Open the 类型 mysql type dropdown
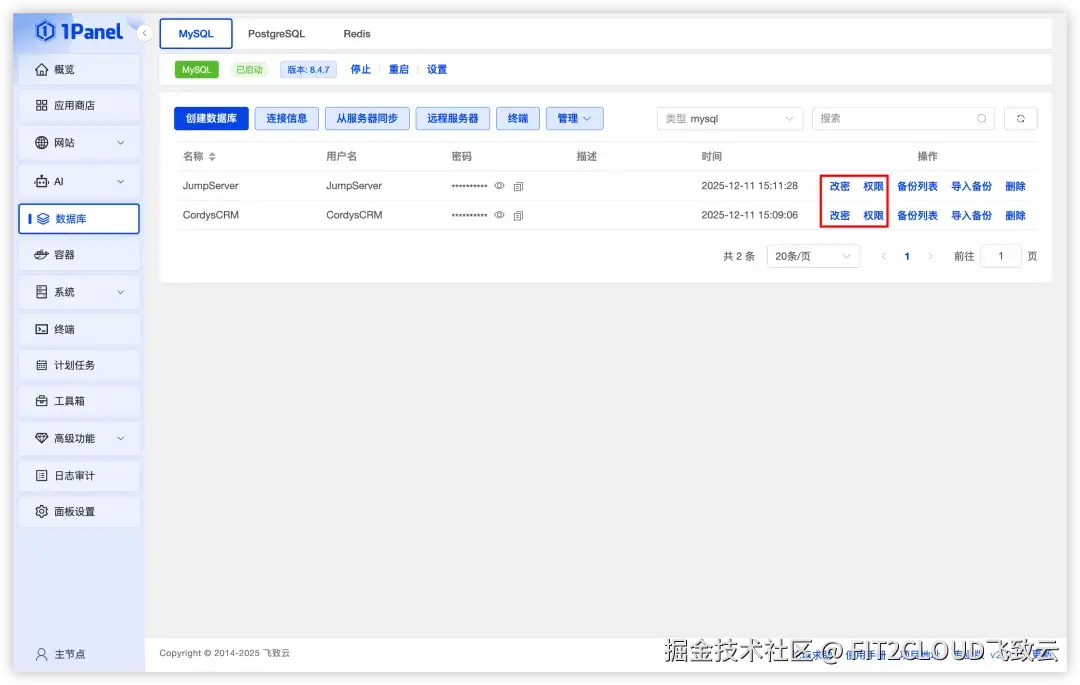Viewport: 1080px width, 685px height. coord(730,118)
